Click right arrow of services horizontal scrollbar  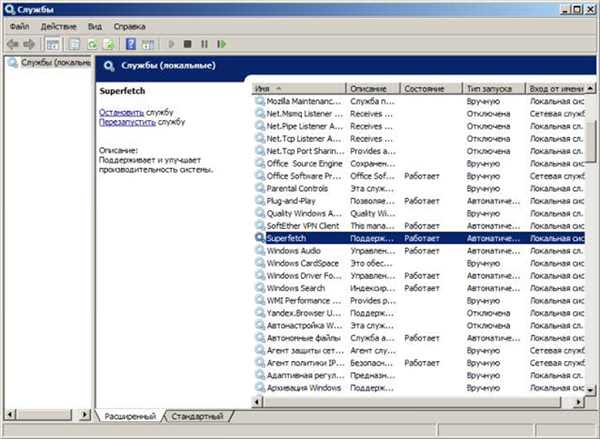point(579,402)
